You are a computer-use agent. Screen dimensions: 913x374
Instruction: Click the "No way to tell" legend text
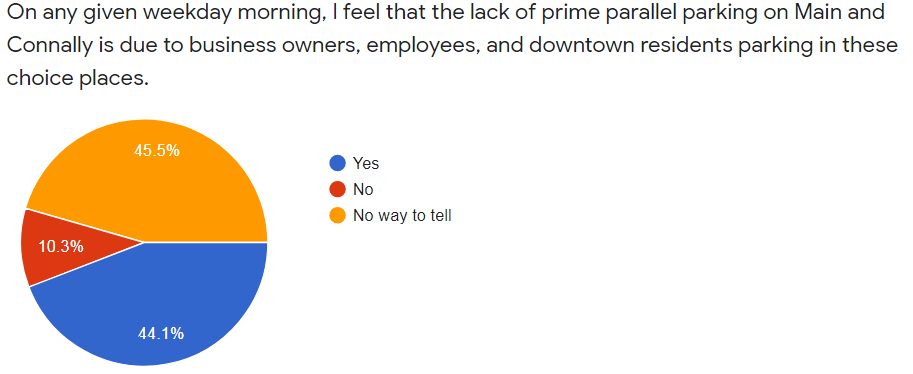(x=402, y=216)
